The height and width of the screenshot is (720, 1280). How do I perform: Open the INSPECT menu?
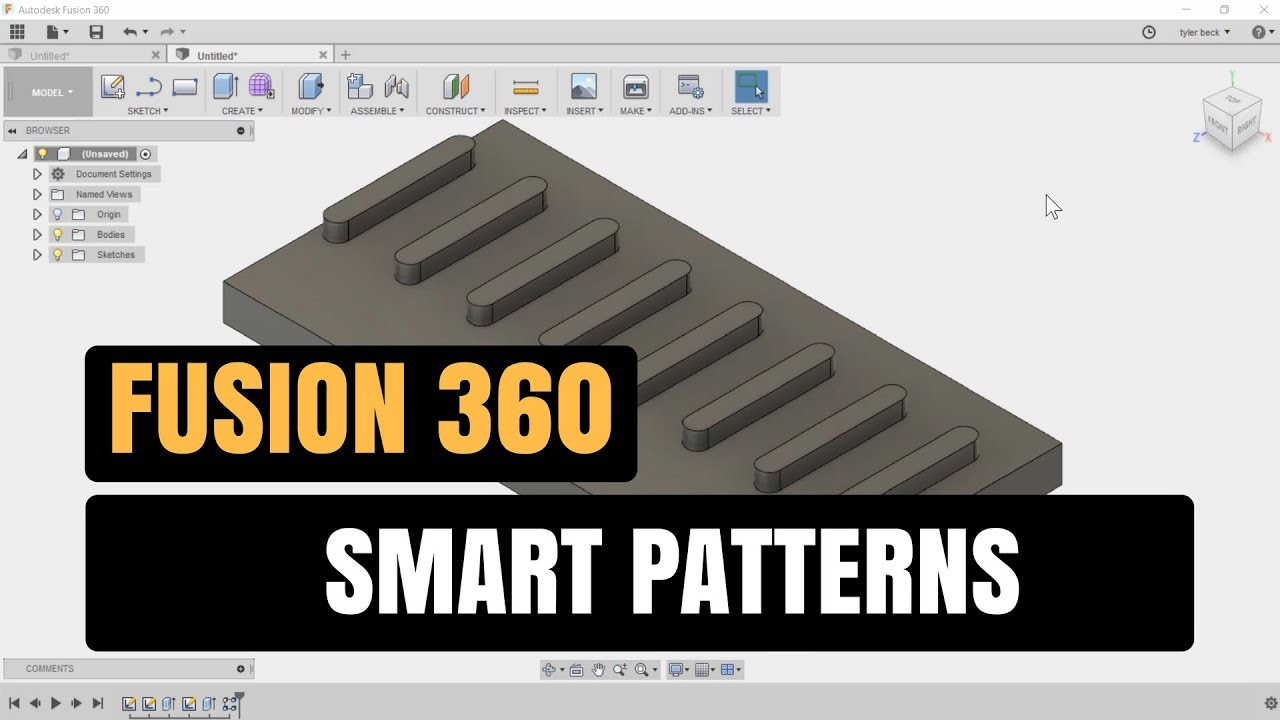(x=526, y=111)
